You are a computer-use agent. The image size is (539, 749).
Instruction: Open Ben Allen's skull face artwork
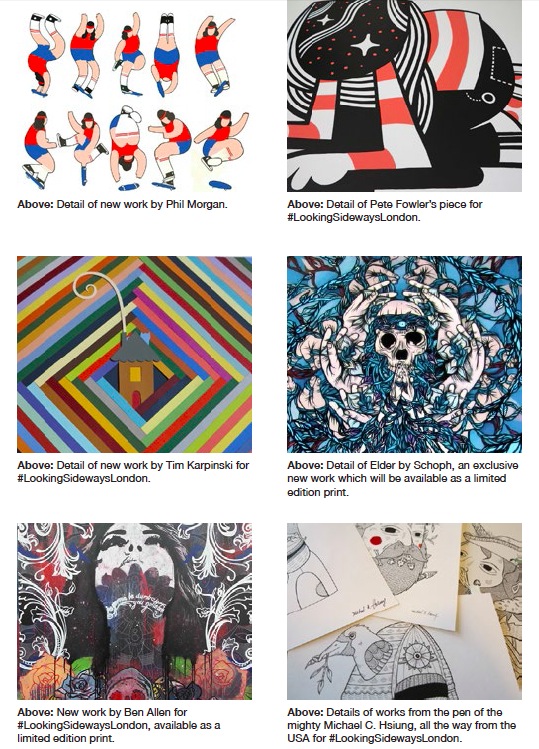134,611
